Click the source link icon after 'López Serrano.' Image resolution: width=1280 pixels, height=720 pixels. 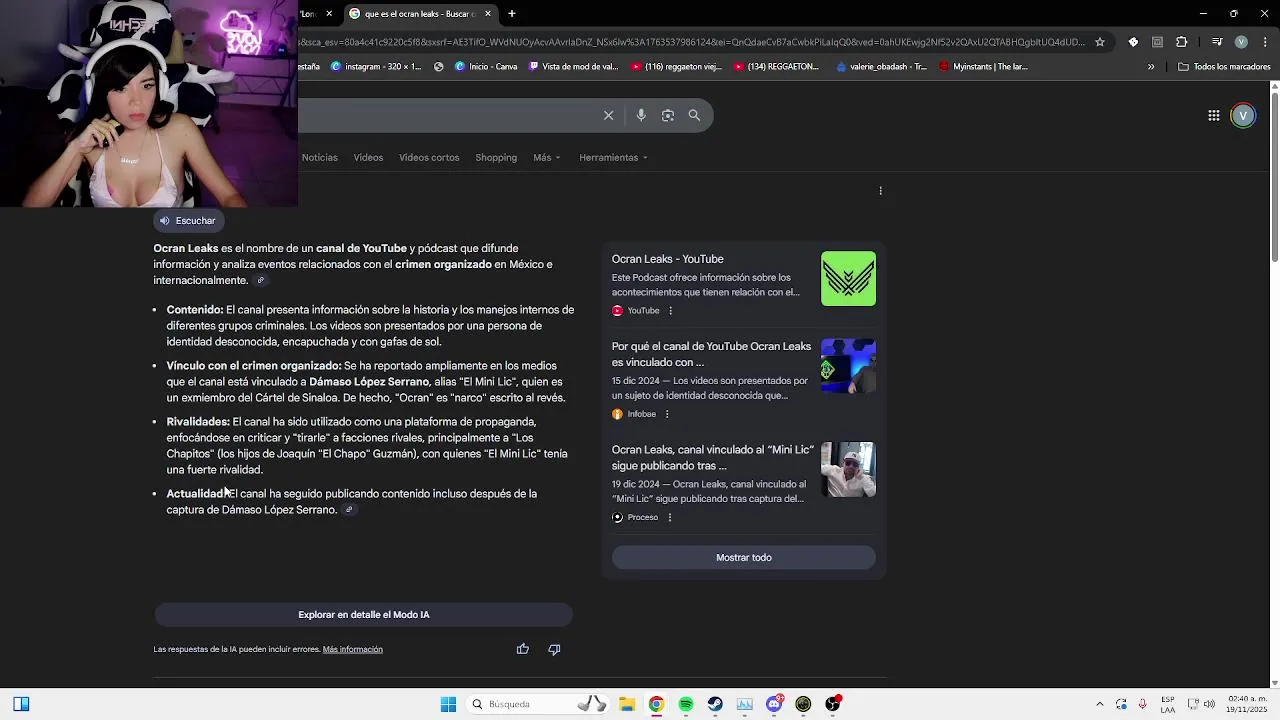[349, 510]
